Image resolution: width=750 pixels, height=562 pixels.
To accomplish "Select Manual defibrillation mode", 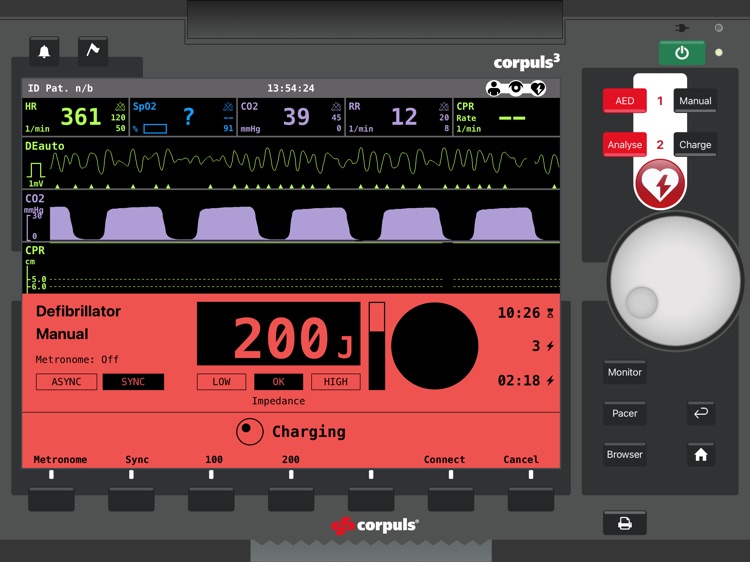I will point(695,101).
